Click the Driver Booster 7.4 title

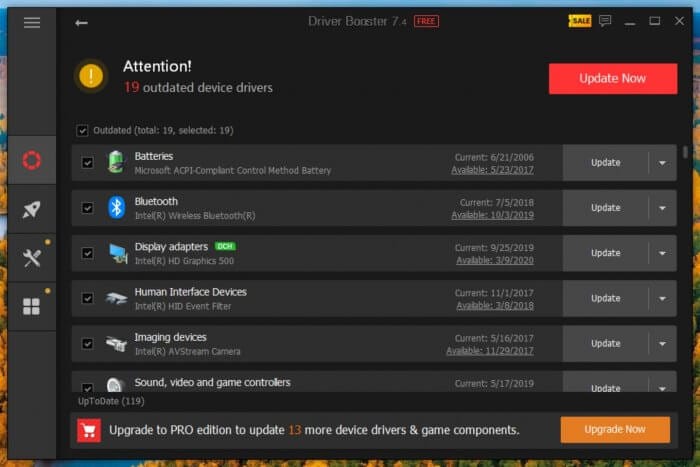tap(357, 21)
